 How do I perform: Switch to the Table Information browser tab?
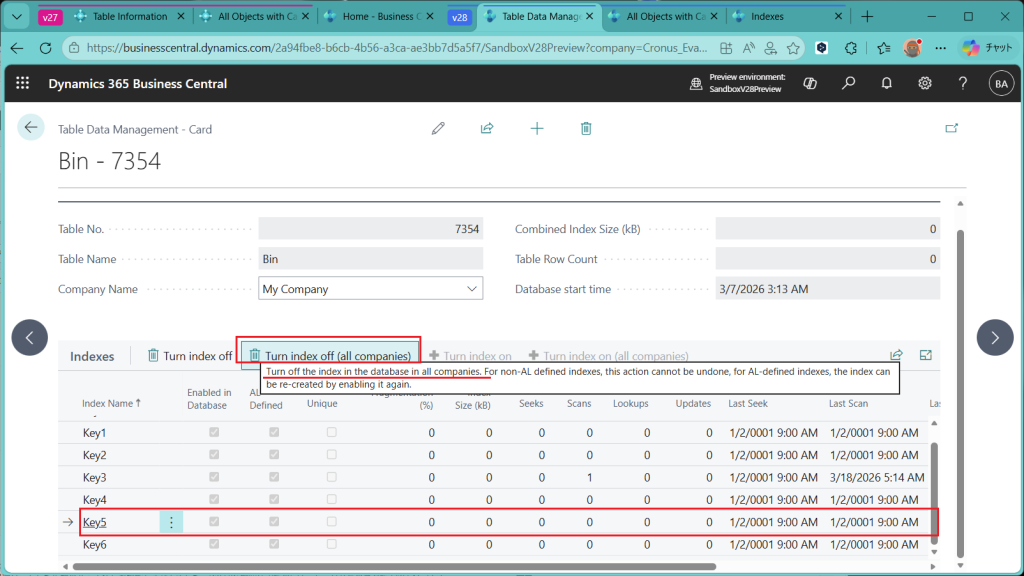[128, 17]
